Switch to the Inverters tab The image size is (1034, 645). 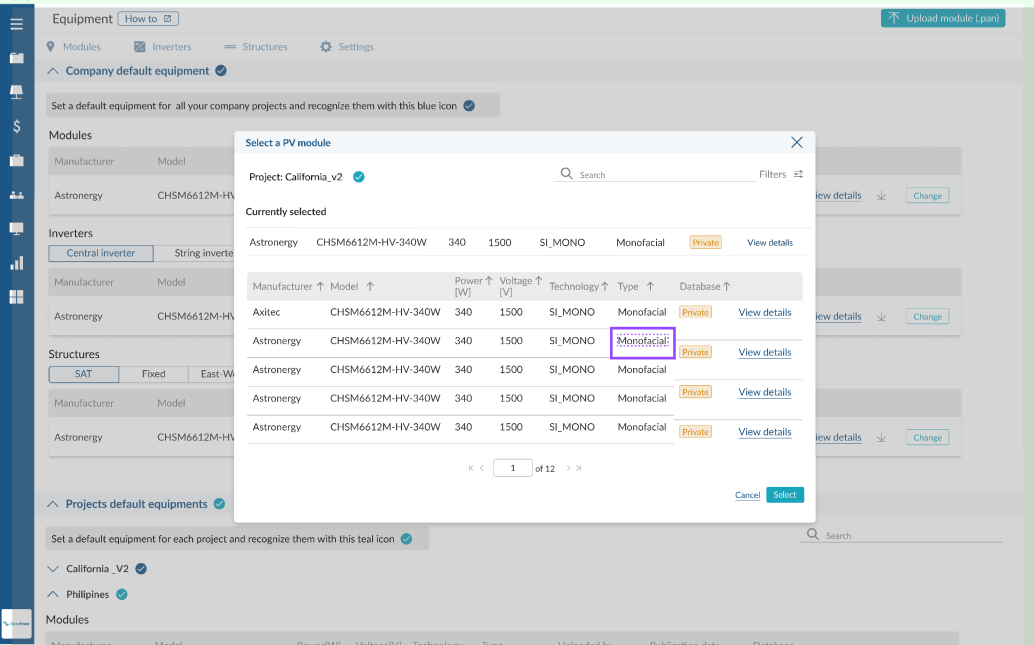(x=162, y=47)
